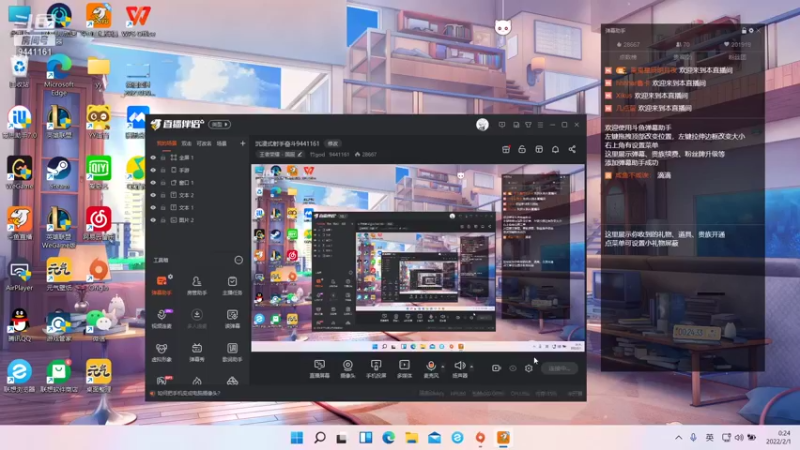Add a new scene with the plus button
The image size is (800, 450).
pos(242,144)
